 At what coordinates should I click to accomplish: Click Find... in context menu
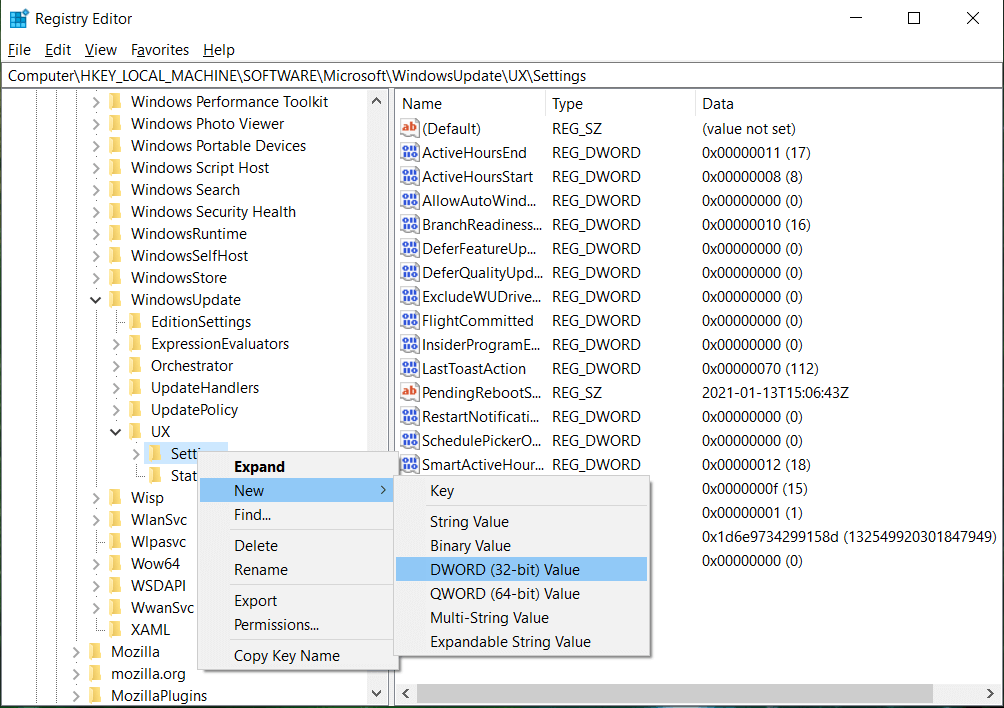coord(296,515)
